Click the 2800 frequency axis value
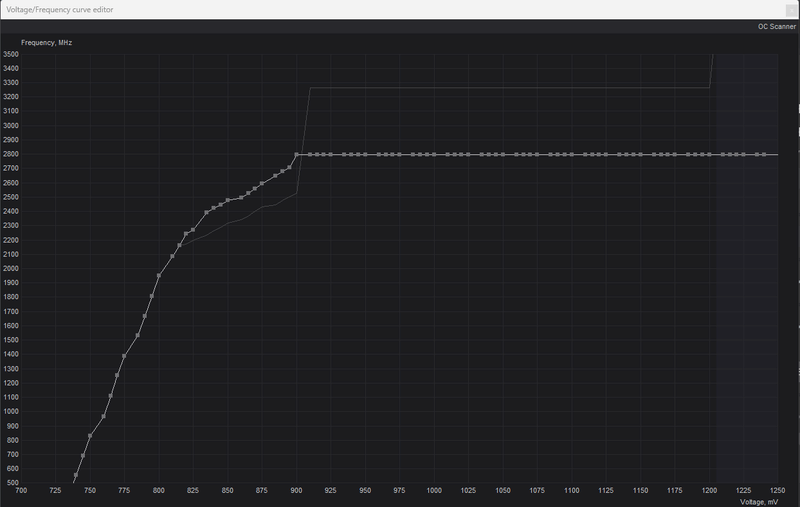The image size is (800, 507). (x=11, y=154)
